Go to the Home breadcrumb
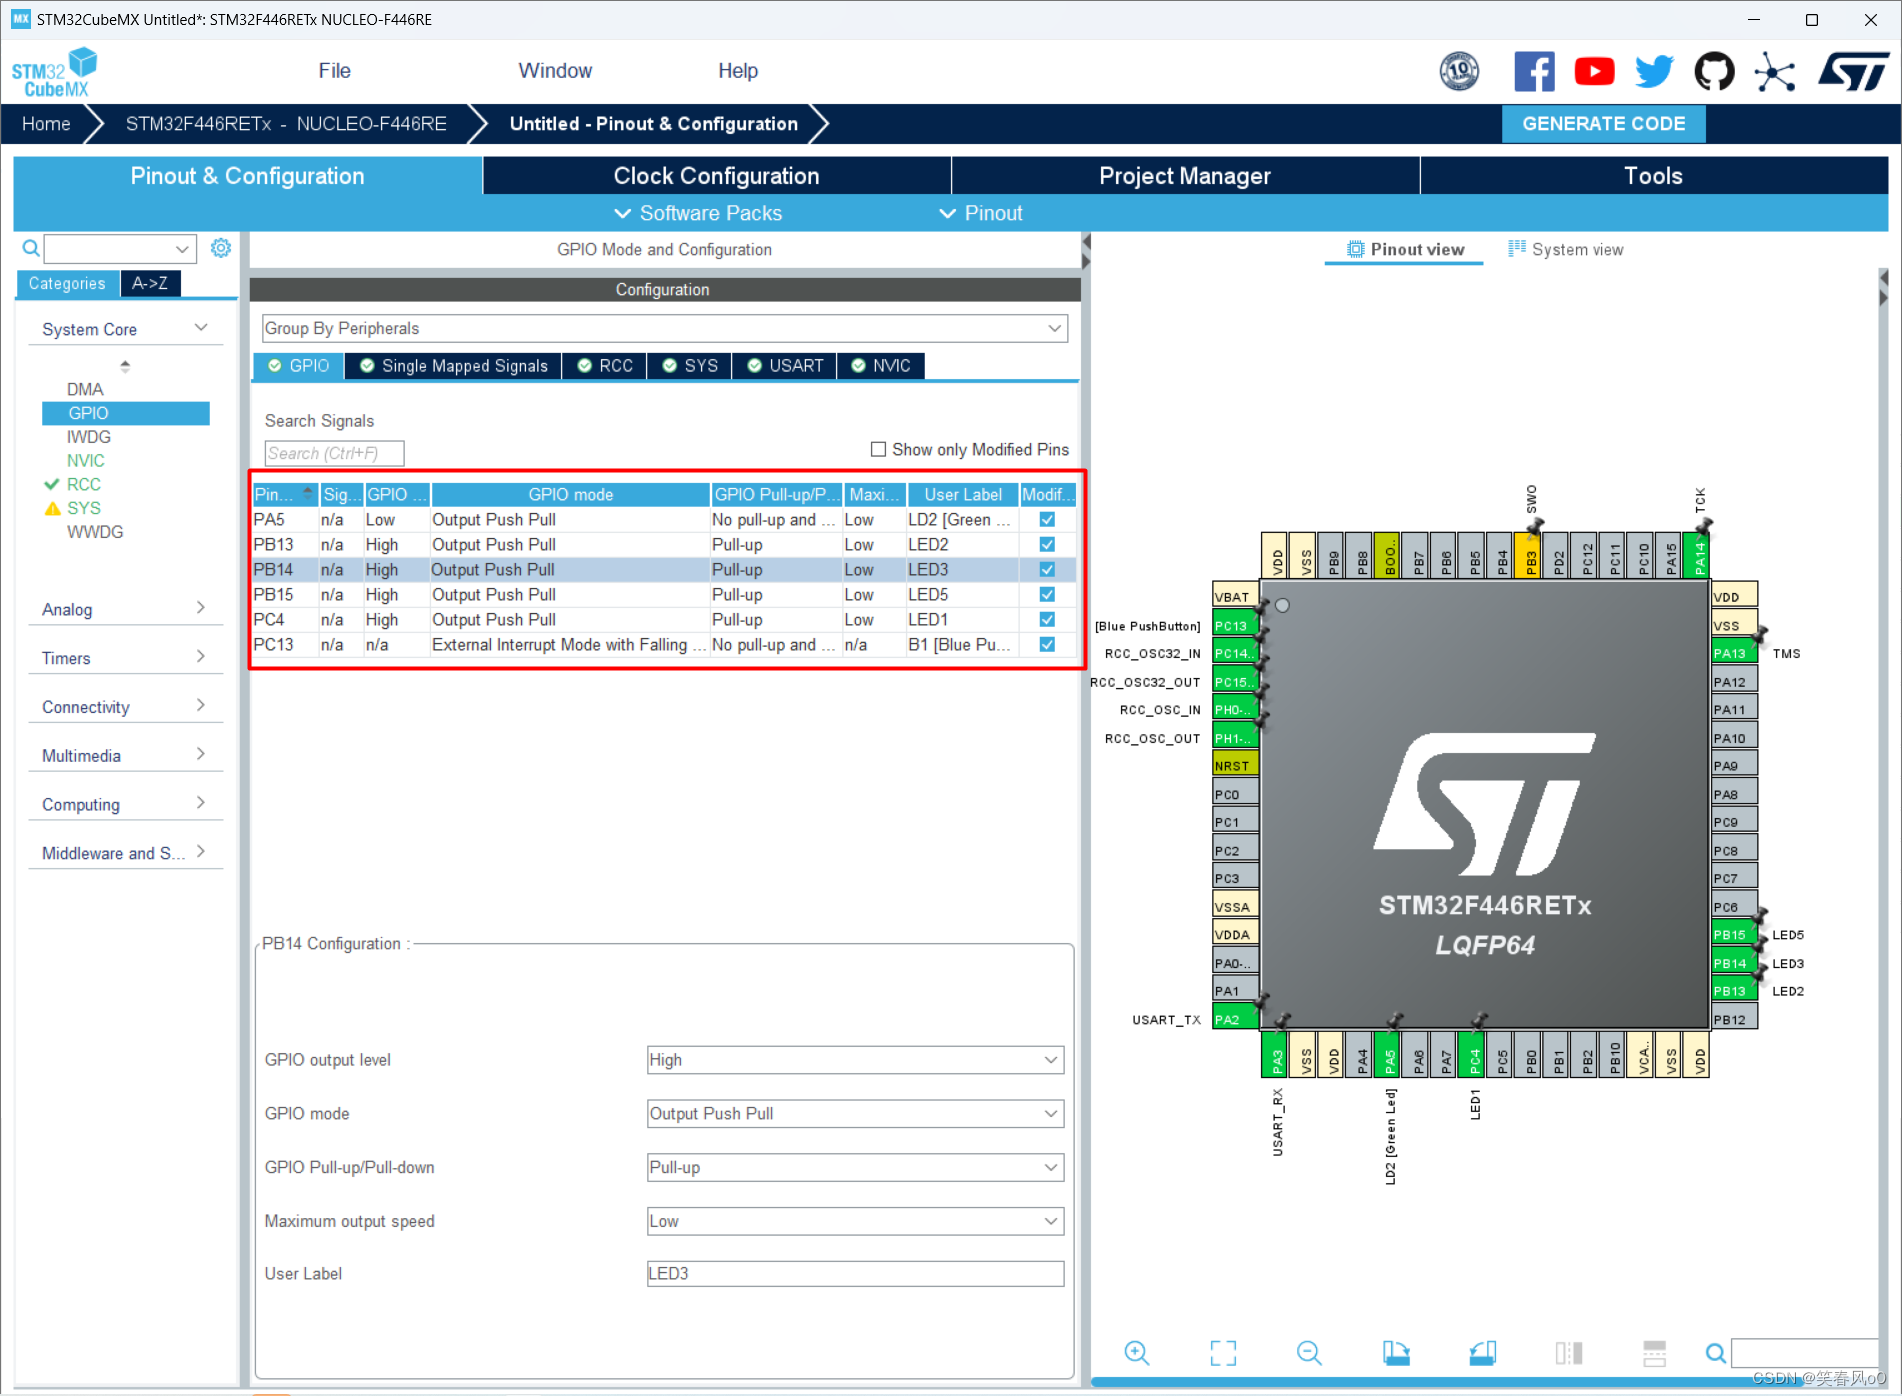Screen dimensions: 1902x1396 point(46,124)
